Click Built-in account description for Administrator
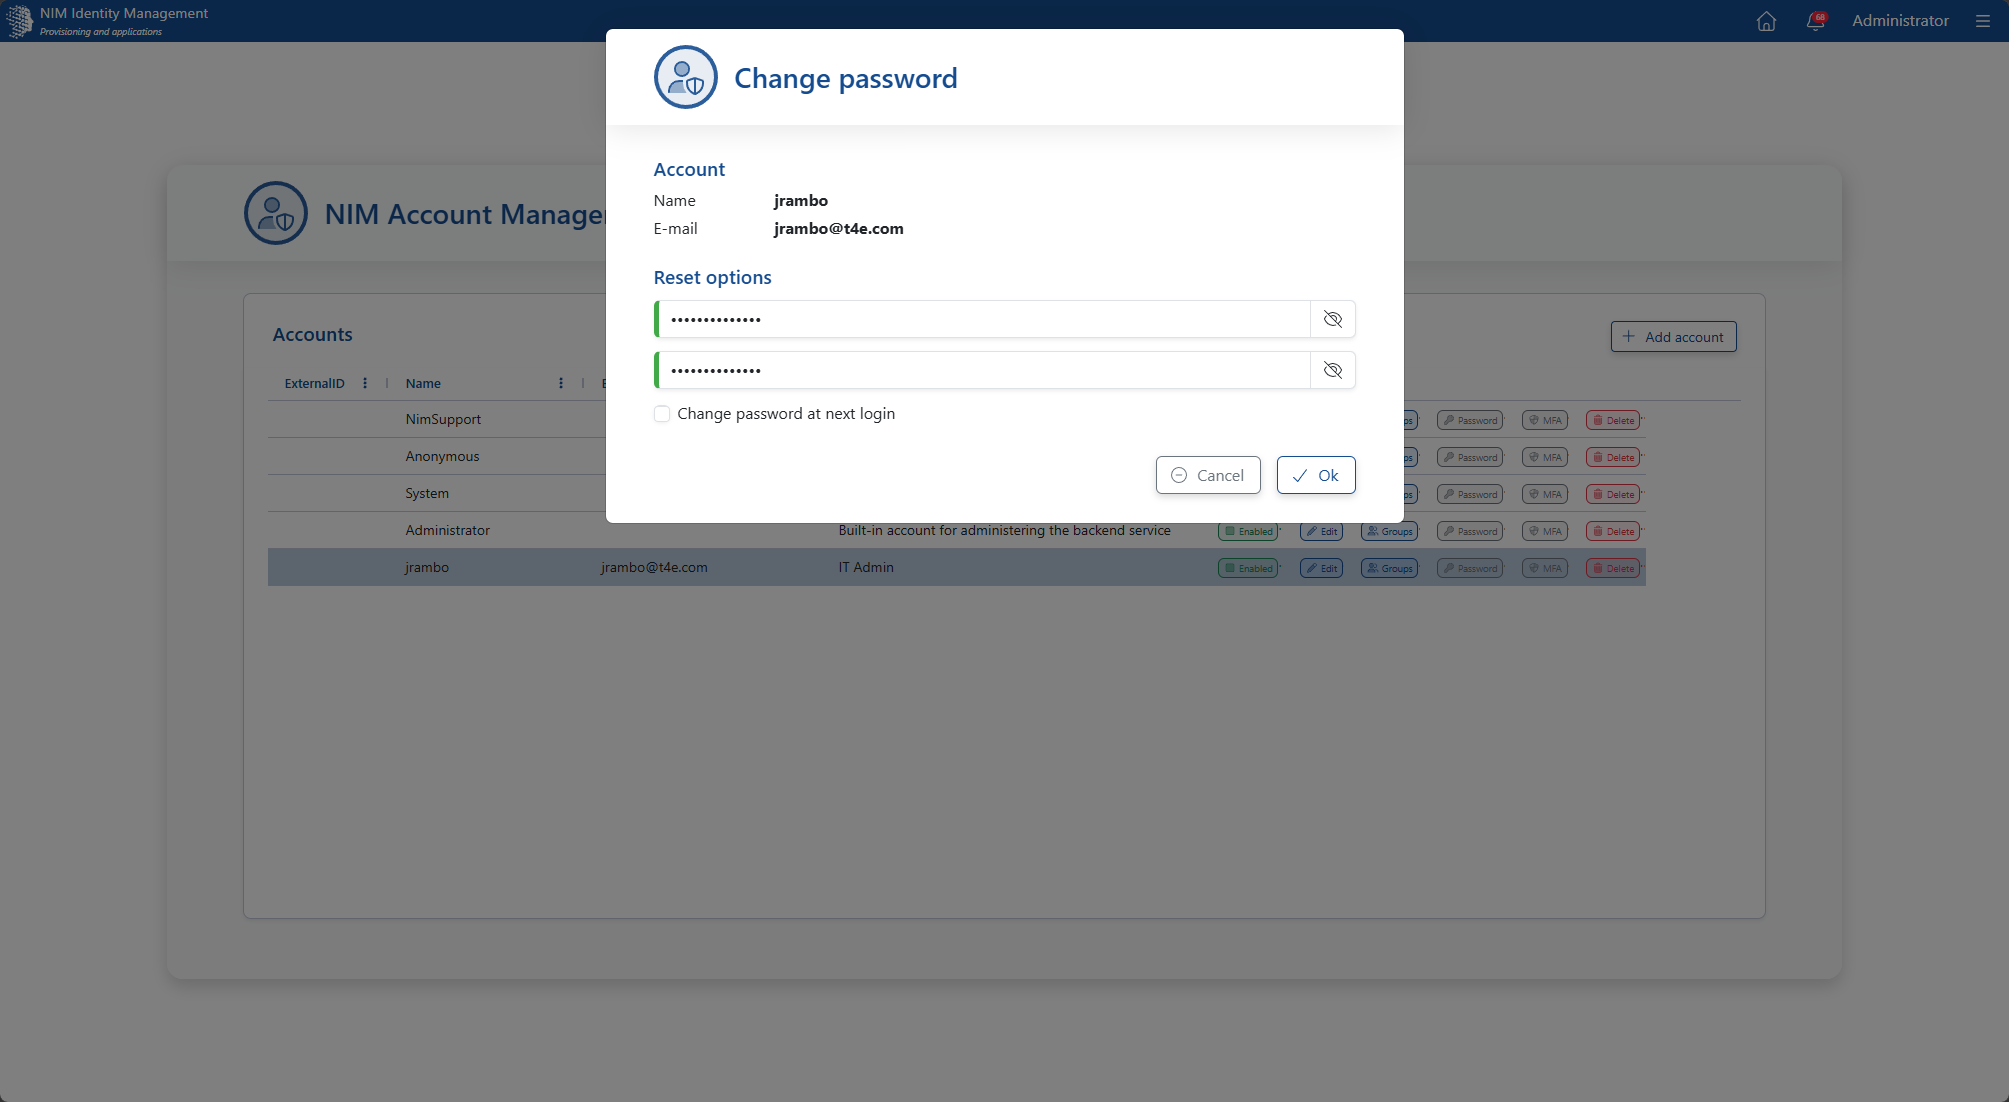 (x=1004, y=530)
